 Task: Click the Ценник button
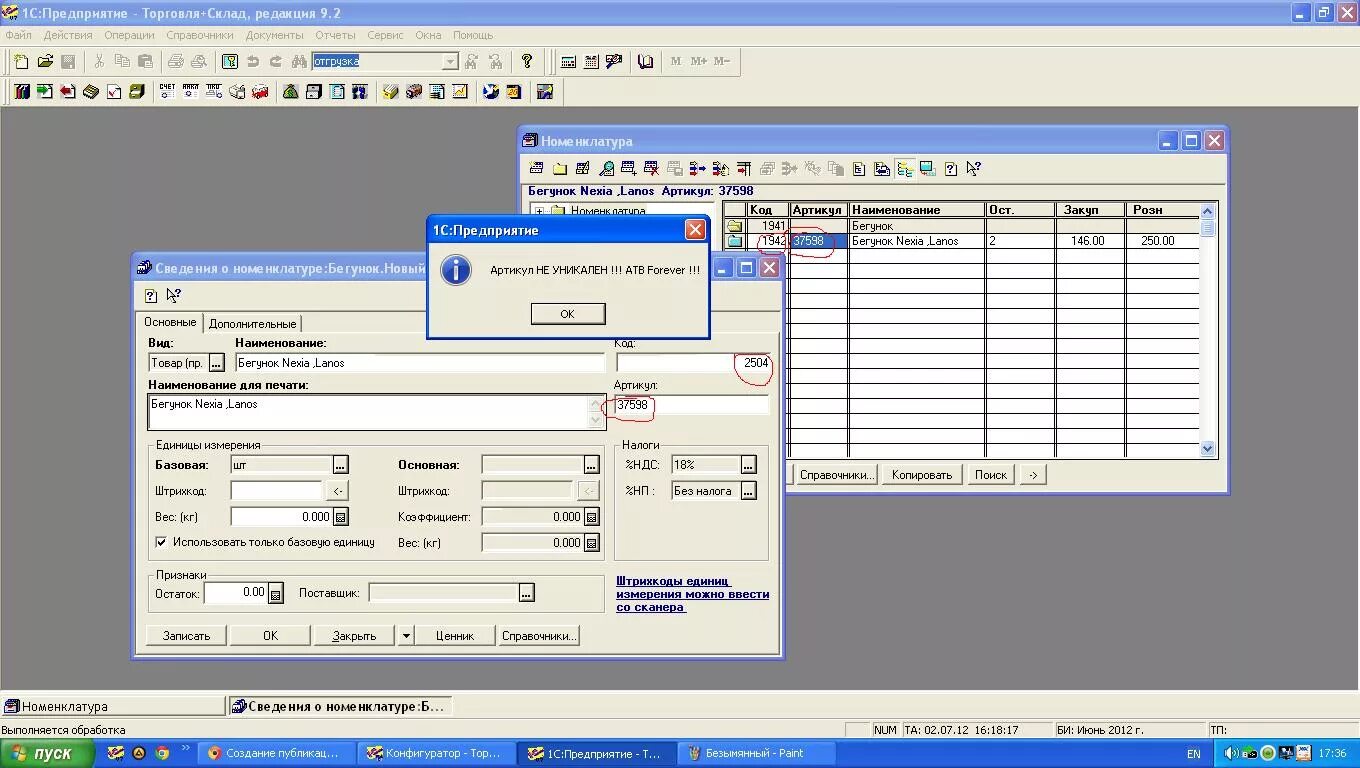455,635
